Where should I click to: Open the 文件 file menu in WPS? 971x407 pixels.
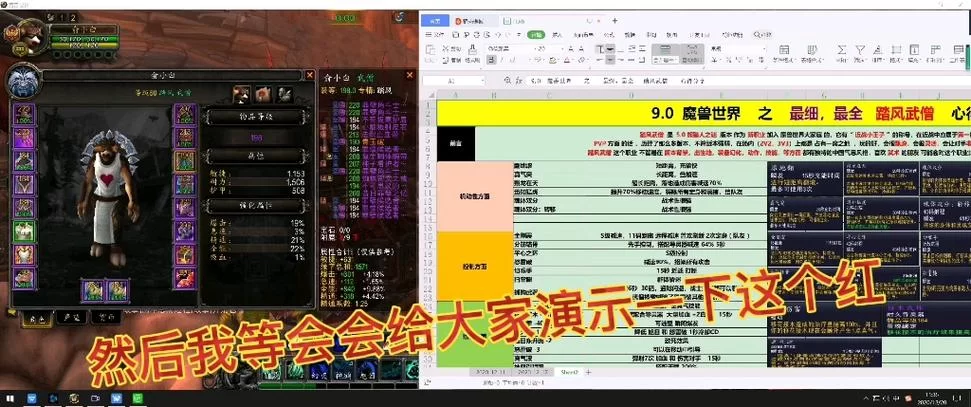[x=436, y=35]
